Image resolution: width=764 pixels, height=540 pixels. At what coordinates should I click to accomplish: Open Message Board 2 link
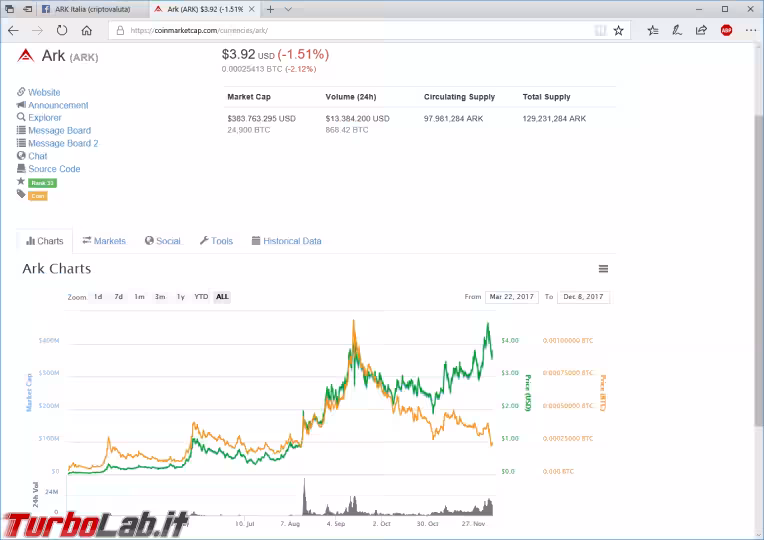coord(63,143)
